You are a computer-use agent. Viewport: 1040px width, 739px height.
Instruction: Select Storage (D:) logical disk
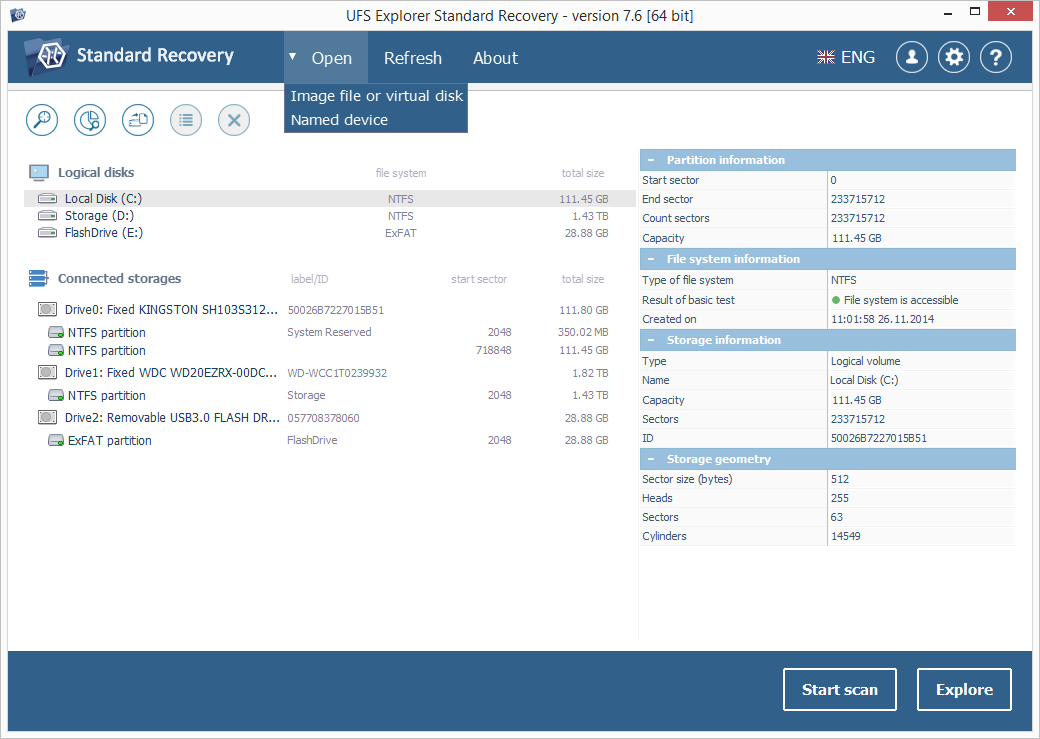coord(329,216)
